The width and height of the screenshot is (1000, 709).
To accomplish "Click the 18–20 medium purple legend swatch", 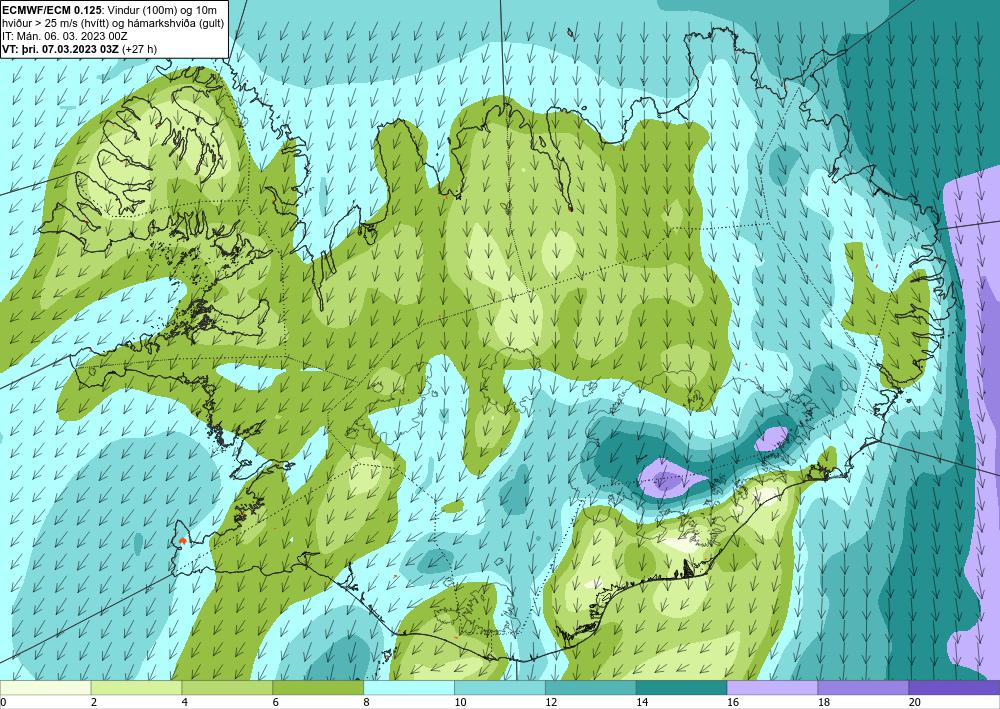I will click(863, 688).
